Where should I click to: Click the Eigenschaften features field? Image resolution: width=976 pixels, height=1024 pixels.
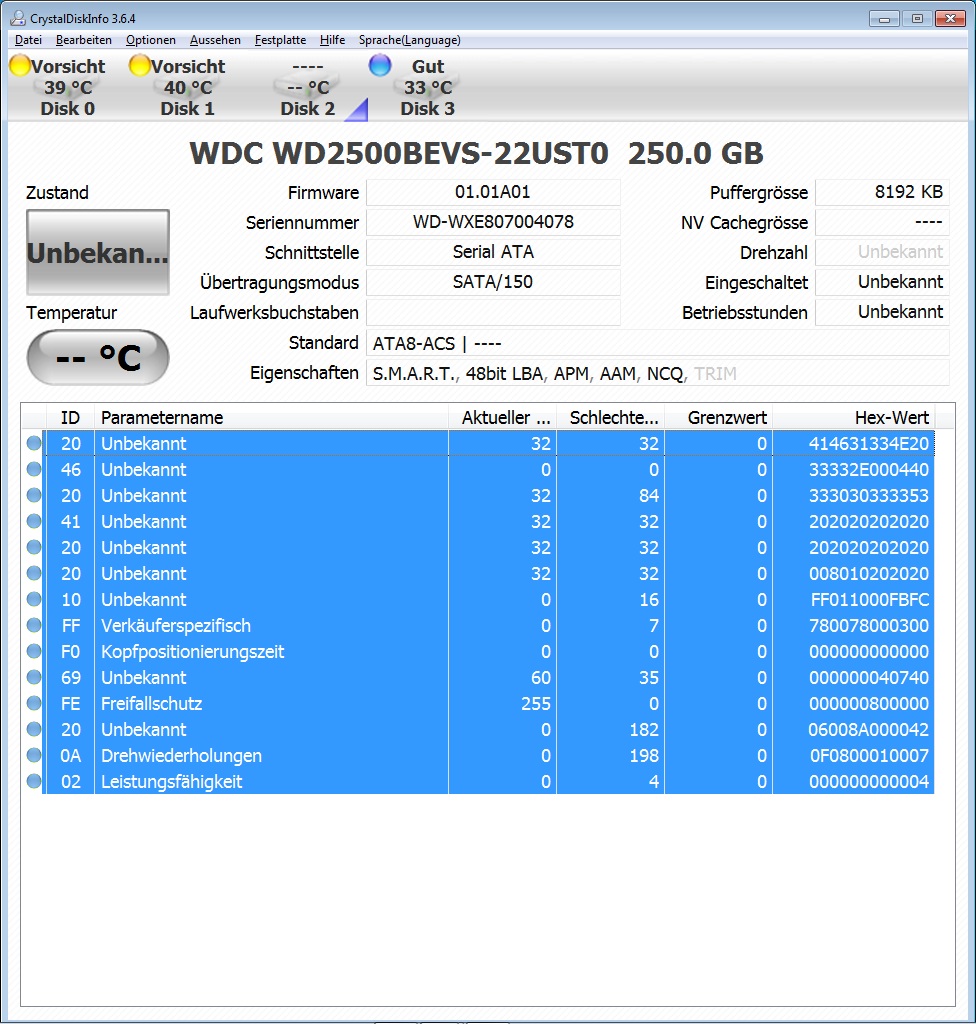[658, 373]
